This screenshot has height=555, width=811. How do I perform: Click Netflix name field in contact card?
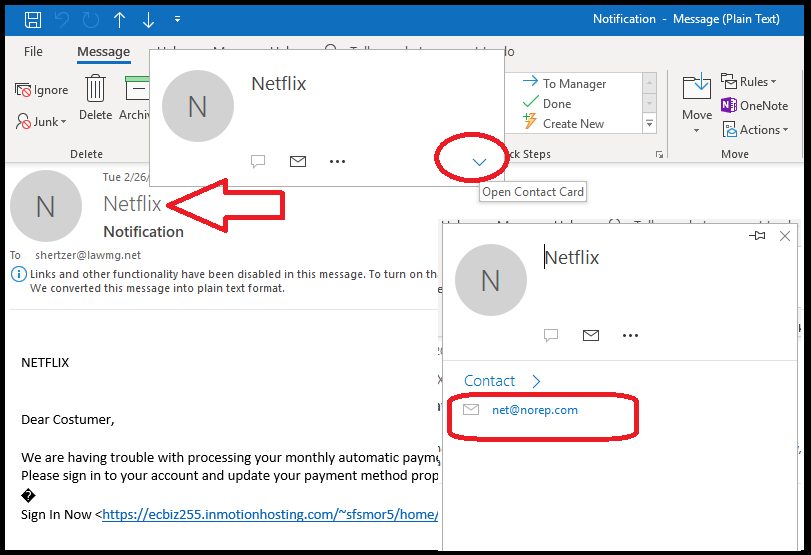[572, 258]
